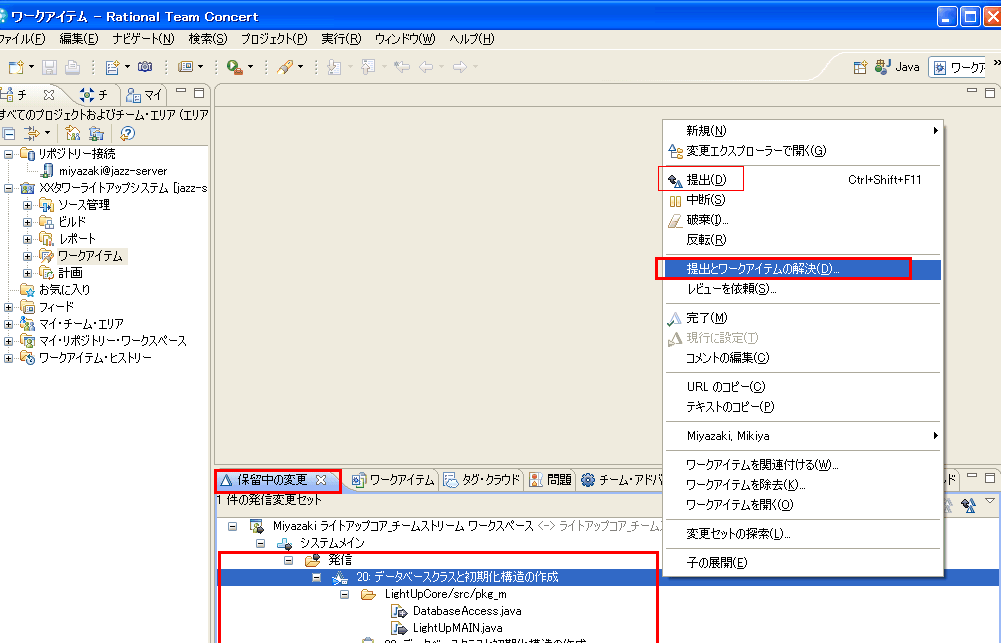Viewport: 1001px width, 643px height.
Task: Select 破棄(I)... in the context menu
Action: pyautogui.click(x=802, y=220)
